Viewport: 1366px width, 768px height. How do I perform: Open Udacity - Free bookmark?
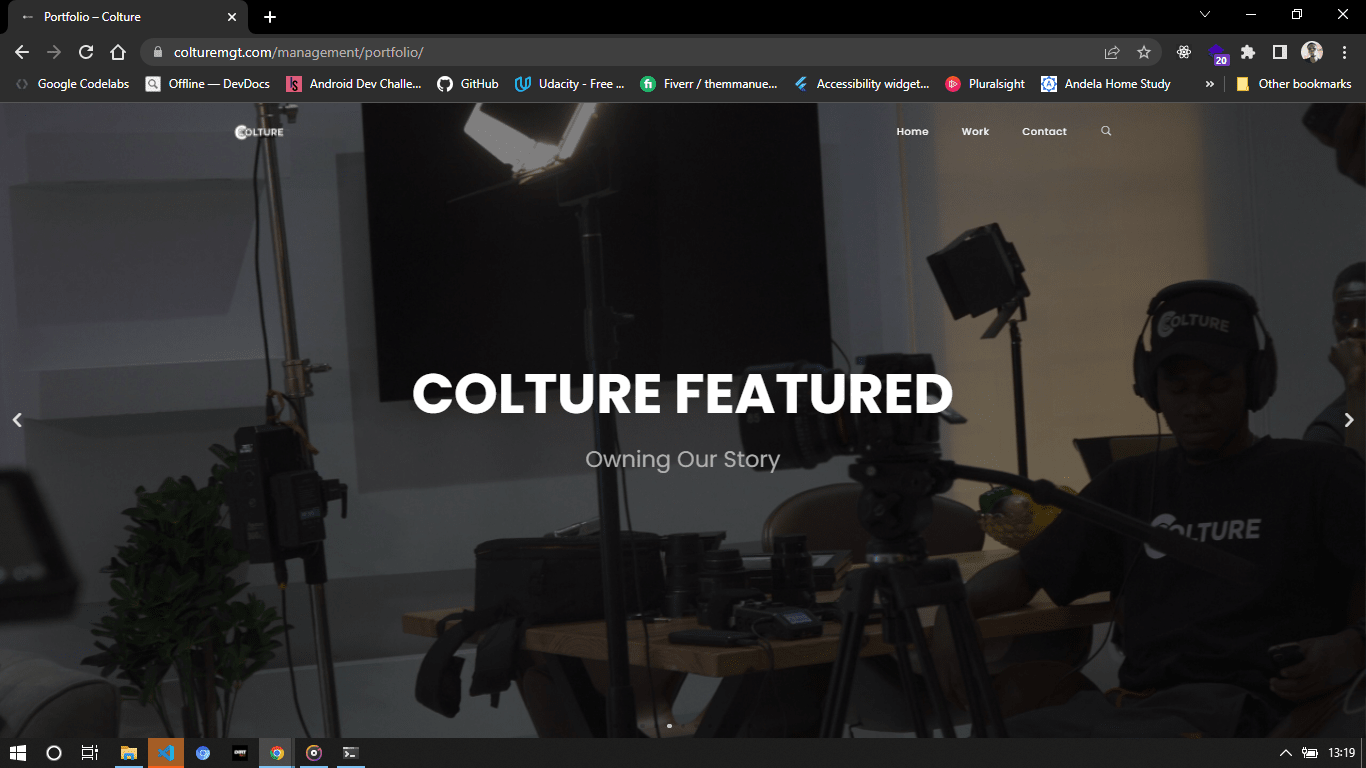point(570,84)
